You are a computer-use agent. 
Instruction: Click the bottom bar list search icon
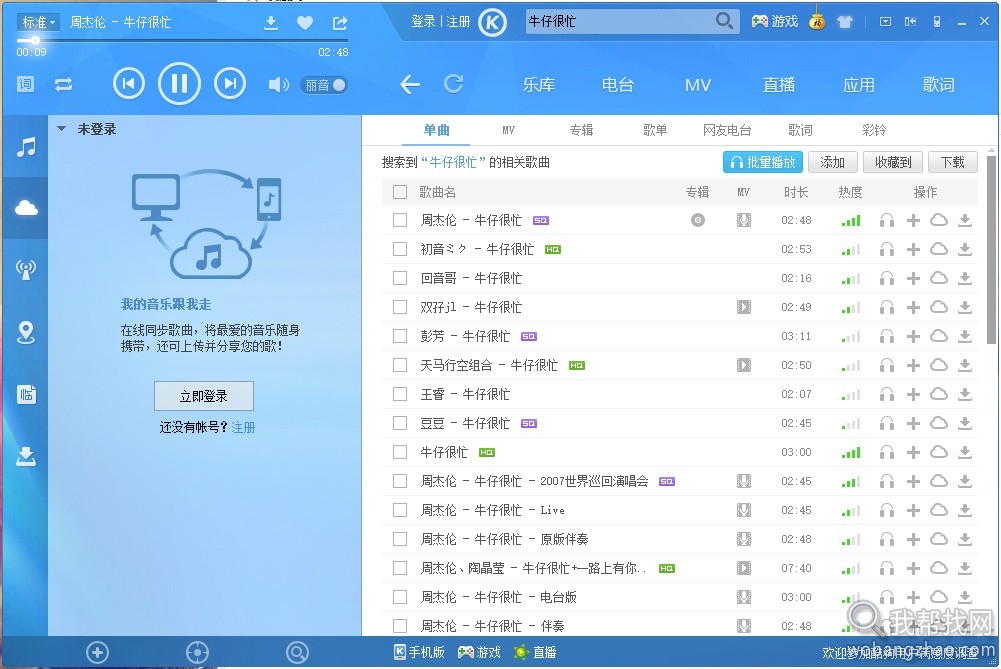pos(297,652)
